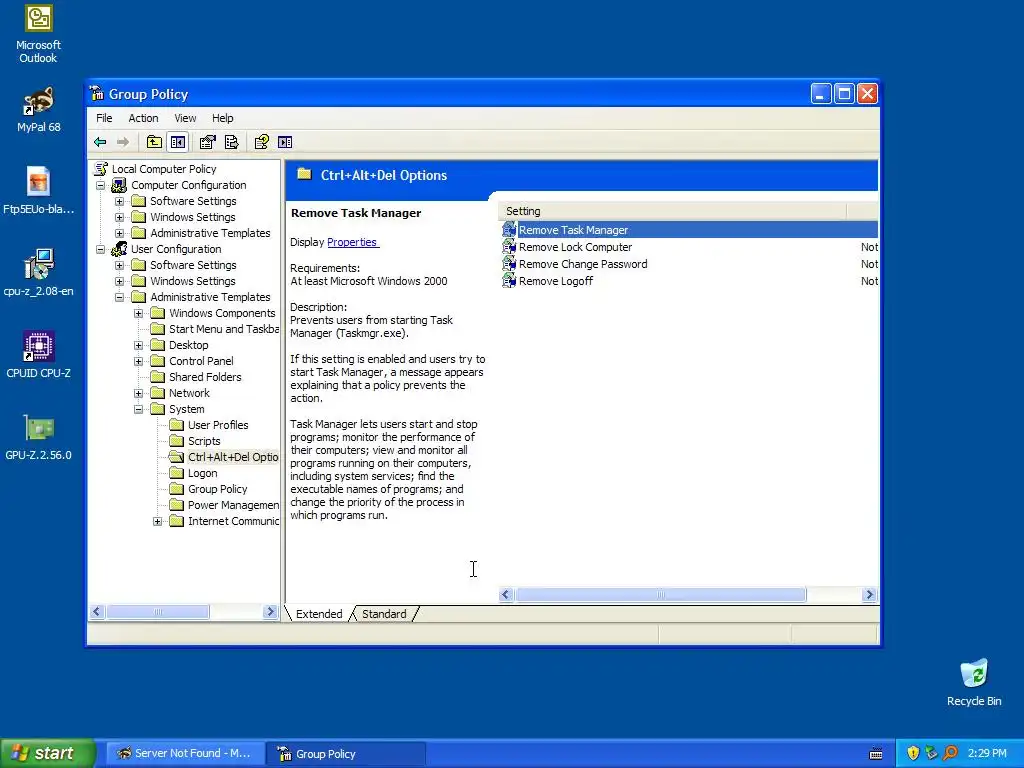
Task: Click the right arrow of the settings list scrollbar
Action: [x=869, y=594]
